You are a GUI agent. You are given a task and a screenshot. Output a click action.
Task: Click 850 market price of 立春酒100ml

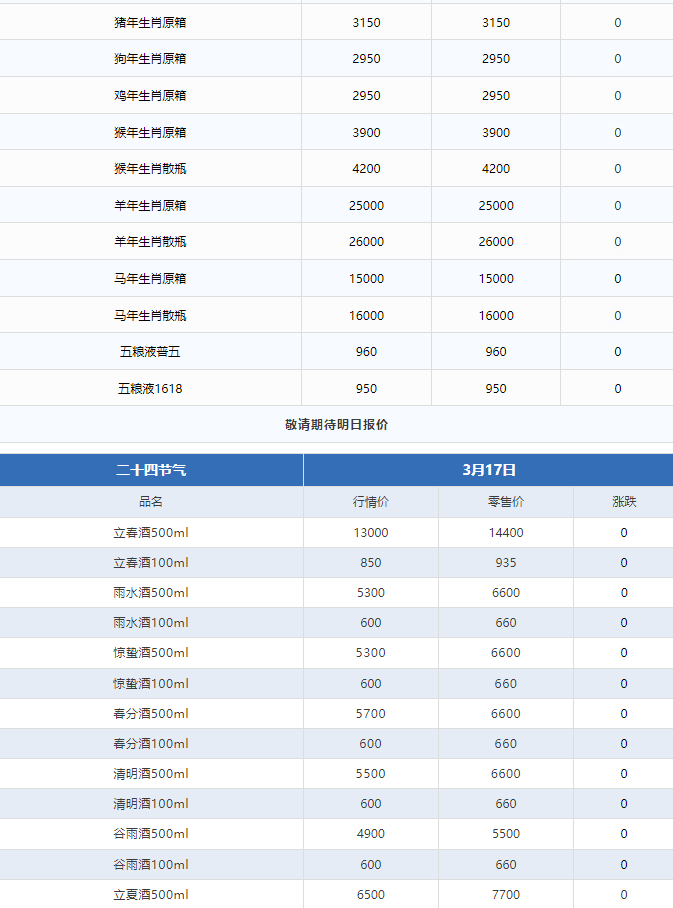click(371, 563)
